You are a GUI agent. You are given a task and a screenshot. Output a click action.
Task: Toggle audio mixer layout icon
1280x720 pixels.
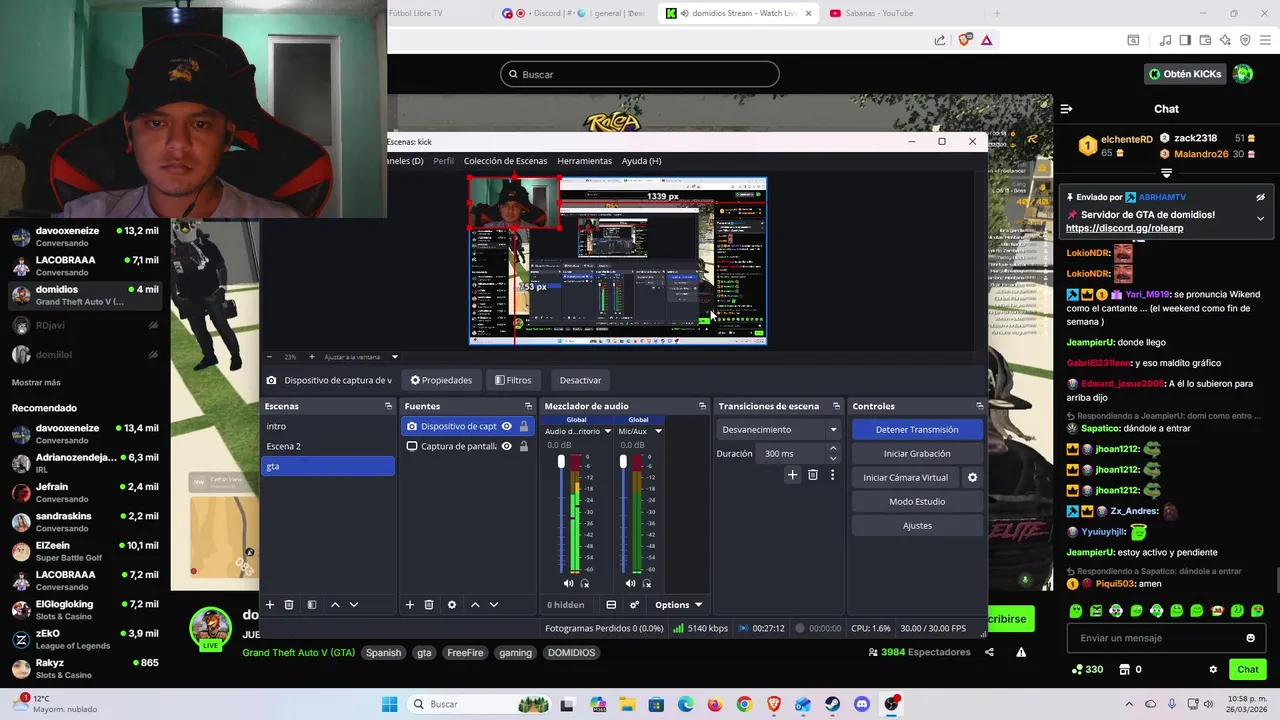pyautogui.click(x=611, y=605)
